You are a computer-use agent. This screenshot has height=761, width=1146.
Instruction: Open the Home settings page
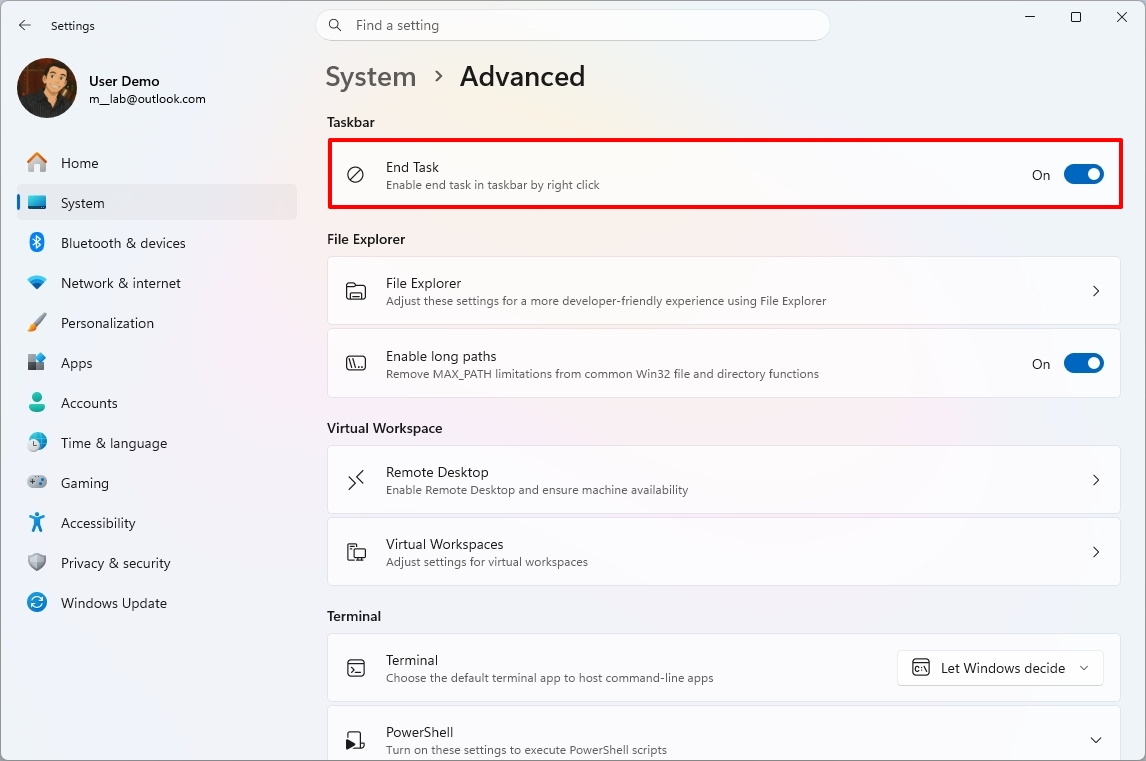[156, 162]
